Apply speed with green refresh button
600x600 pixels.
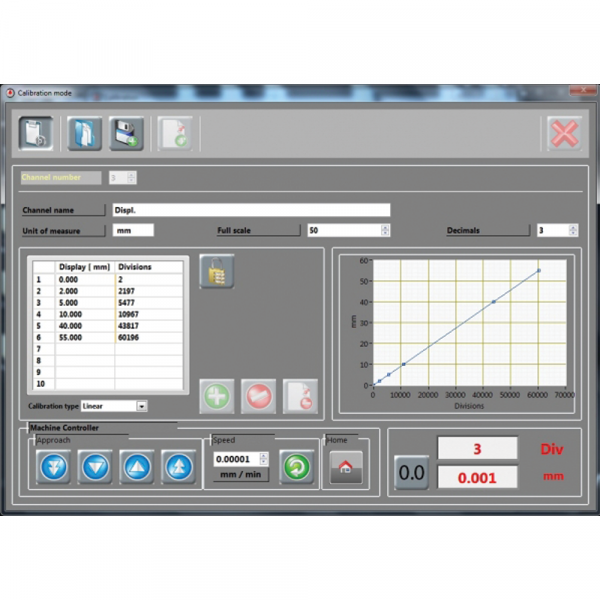pyautogui.click(x=295, y=467)
